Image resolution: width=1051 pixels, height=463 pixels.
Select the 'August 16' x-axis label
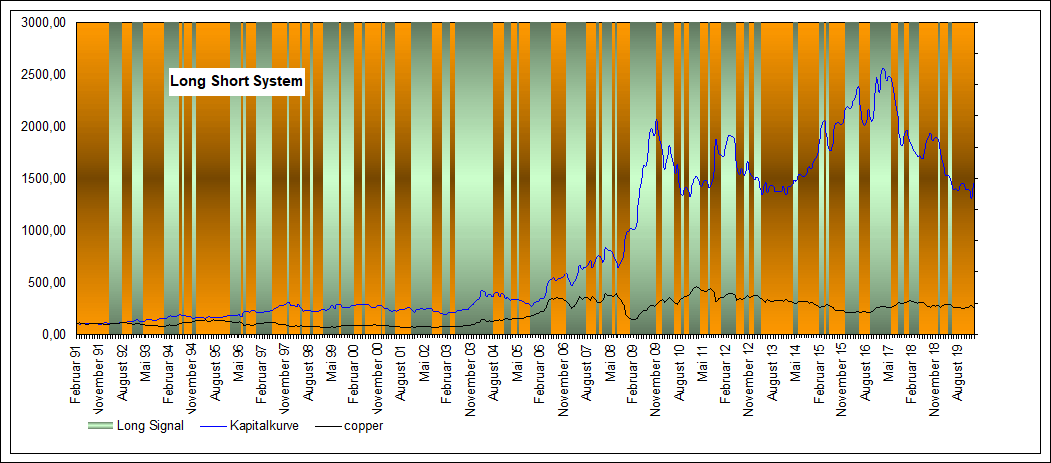[864, 373]
